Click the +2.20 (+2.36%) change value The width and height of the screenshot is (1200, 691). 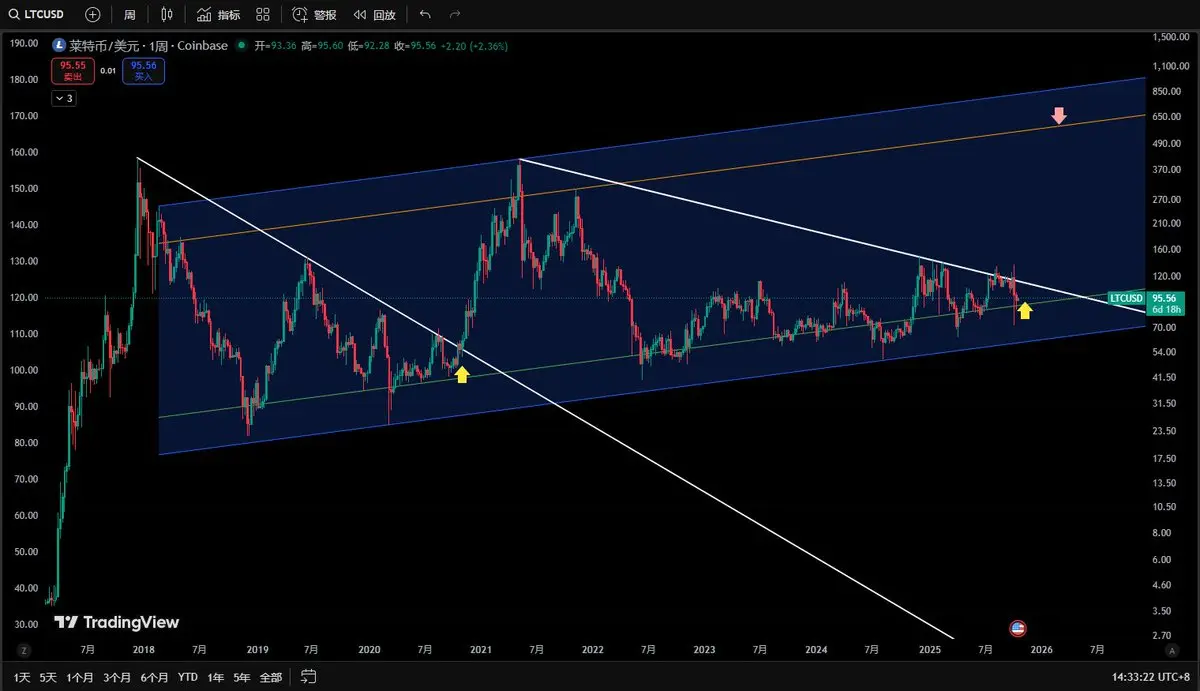click(475, 46)
